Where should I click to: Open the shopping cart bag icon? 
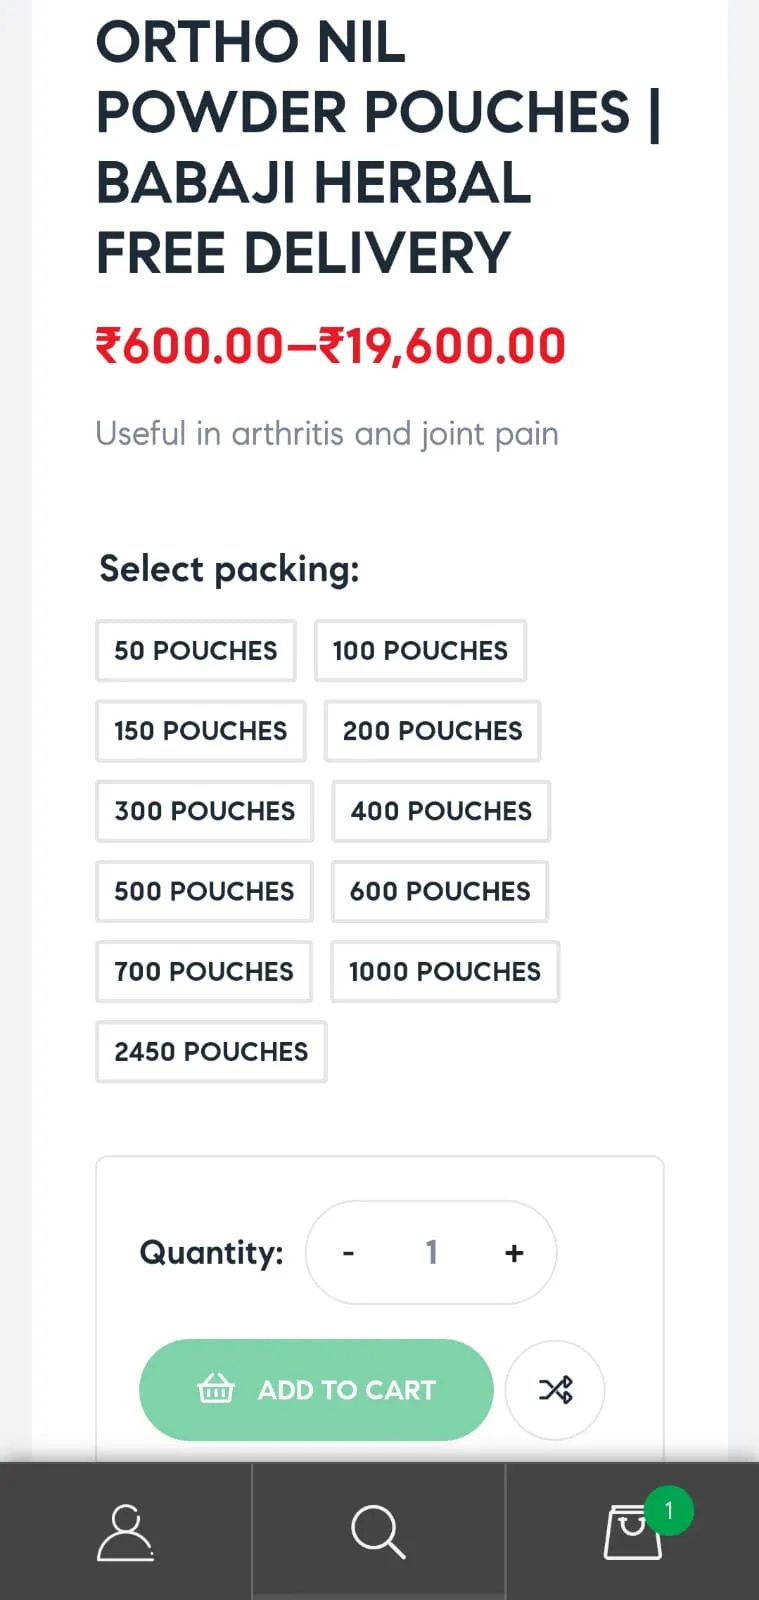[x=632, y=1532]
